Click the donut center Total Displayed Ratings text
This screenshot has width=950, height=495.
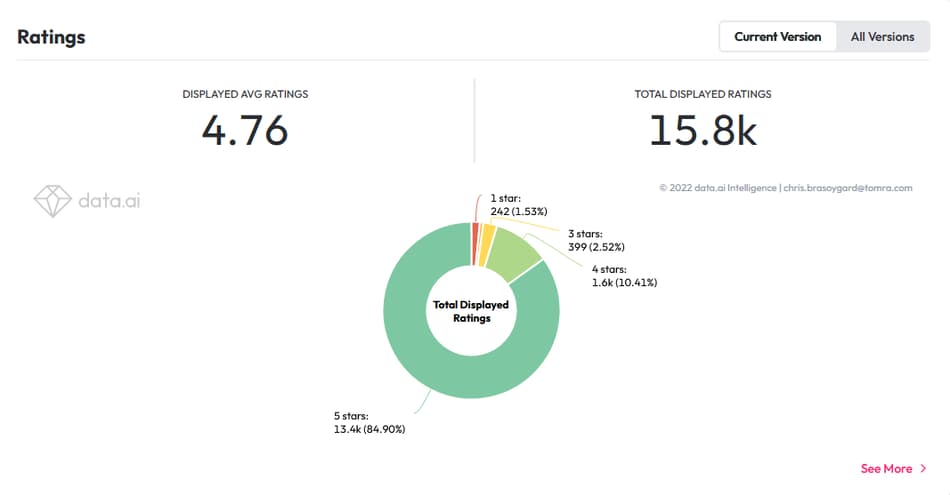(x=471, y=311)
